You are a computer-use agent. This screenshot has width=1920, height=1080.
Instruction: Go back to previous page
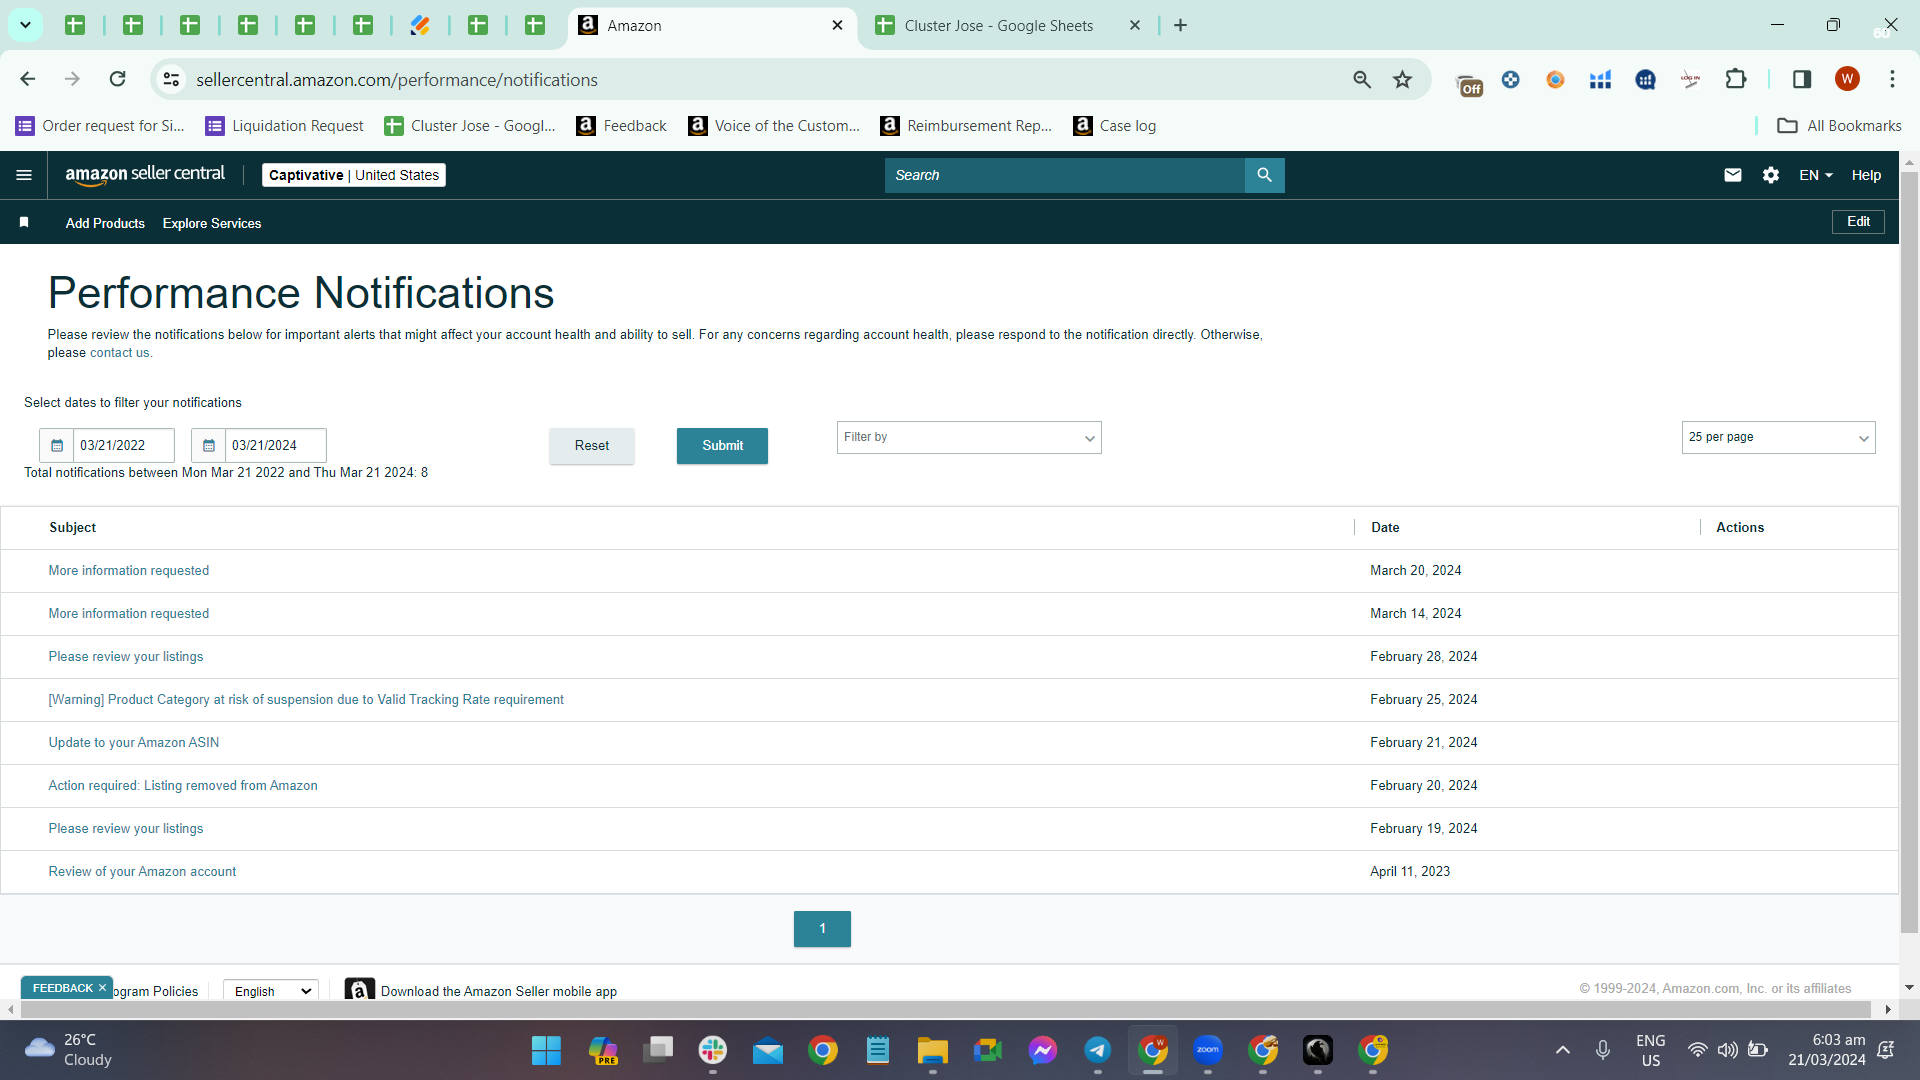tap(28, 79)
